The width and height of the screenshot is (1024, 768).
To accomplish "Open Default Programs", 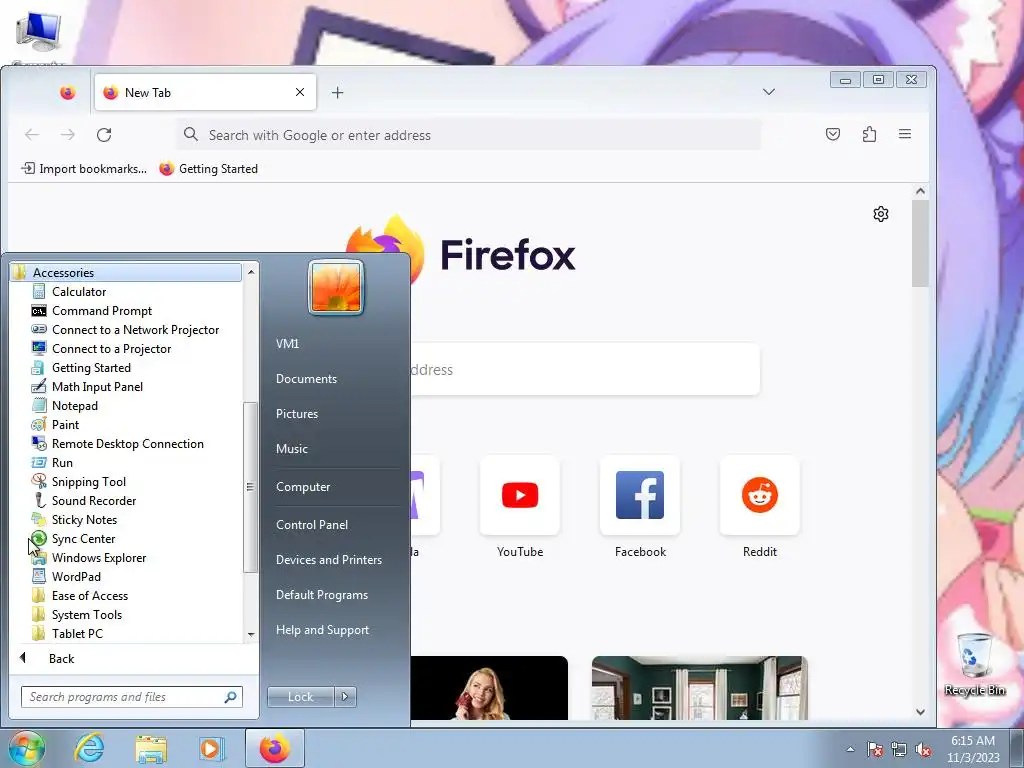I will [321, 595].
